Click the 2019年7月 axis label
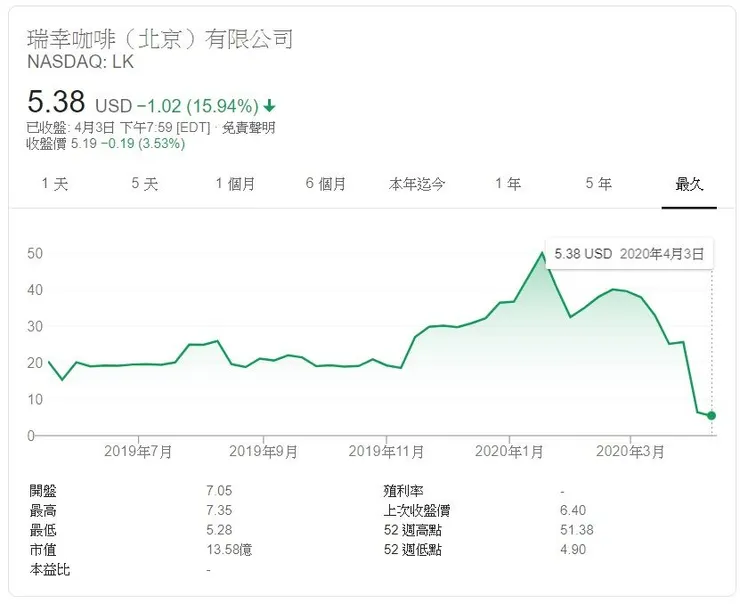The height and width of the screenshot is (605, 740). 138,452
